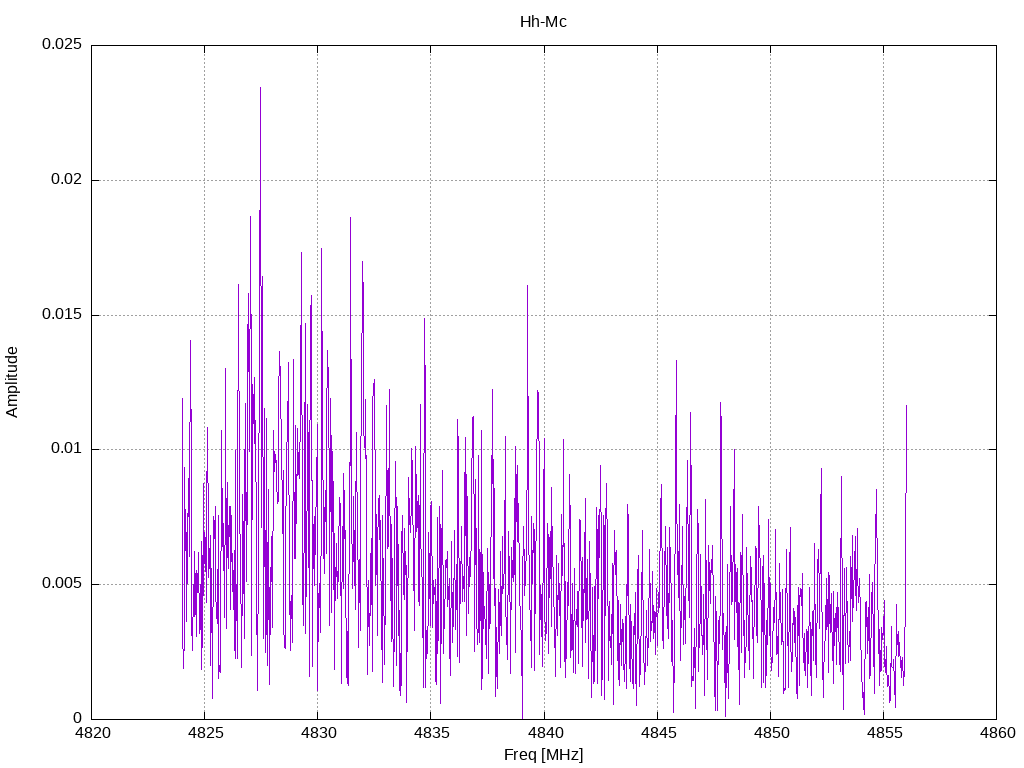Click the y-axis tick label 0
Screen dimensions: 1024x768
click(78, 718)
